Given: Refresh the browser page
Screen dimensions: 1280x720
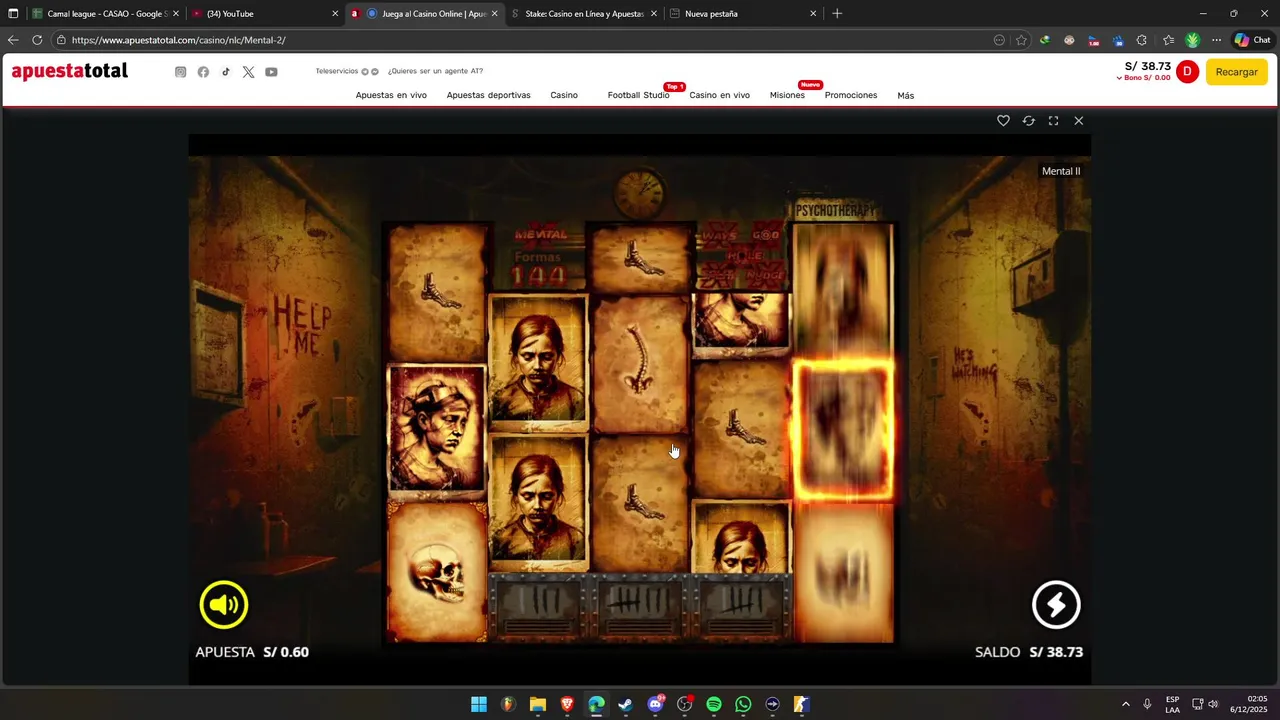Looking at the screenshot, I should (37, 40).
